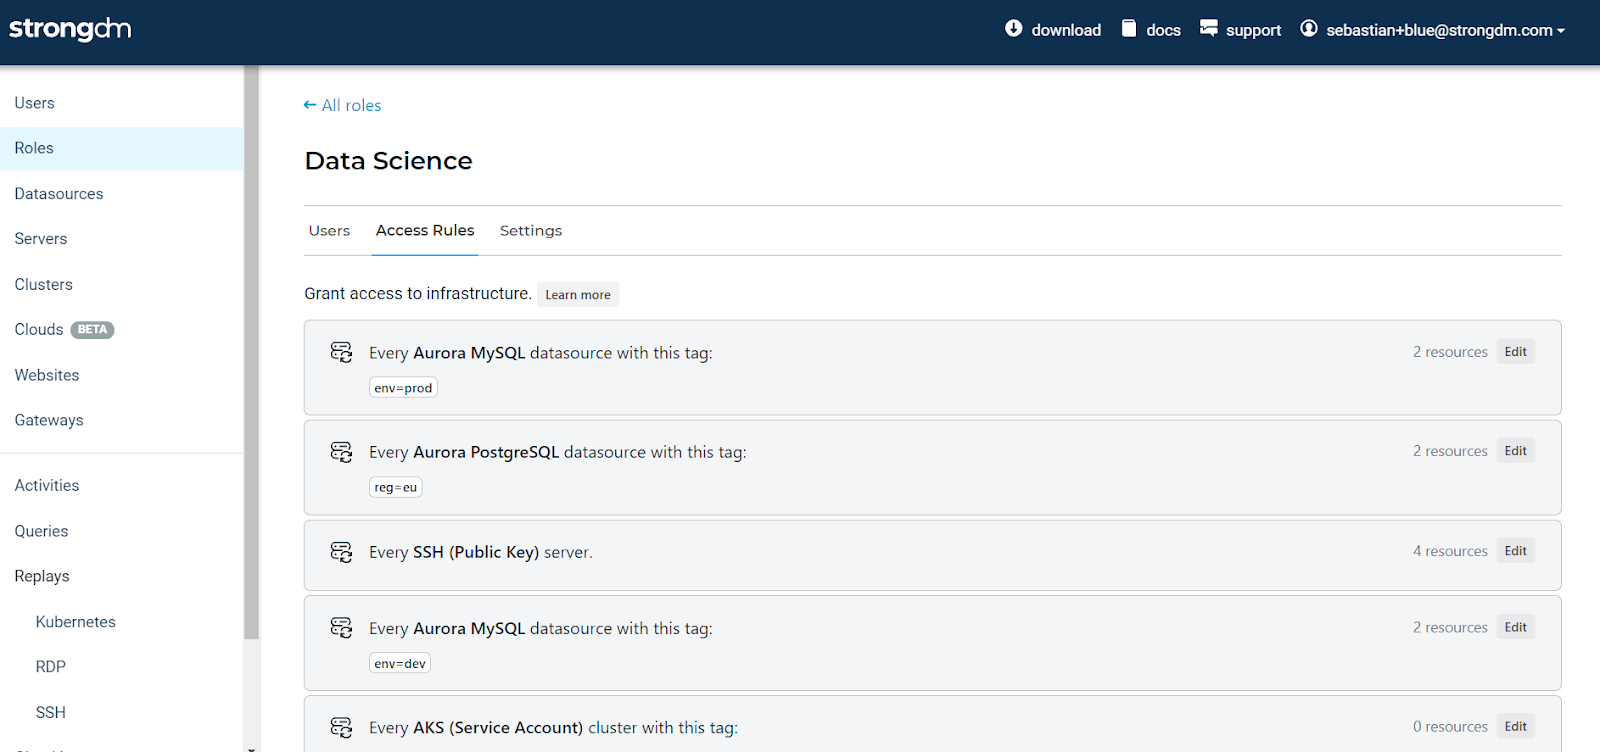1600x752 pixels.
Task: Switch to the Users tab
Action: 329,230
